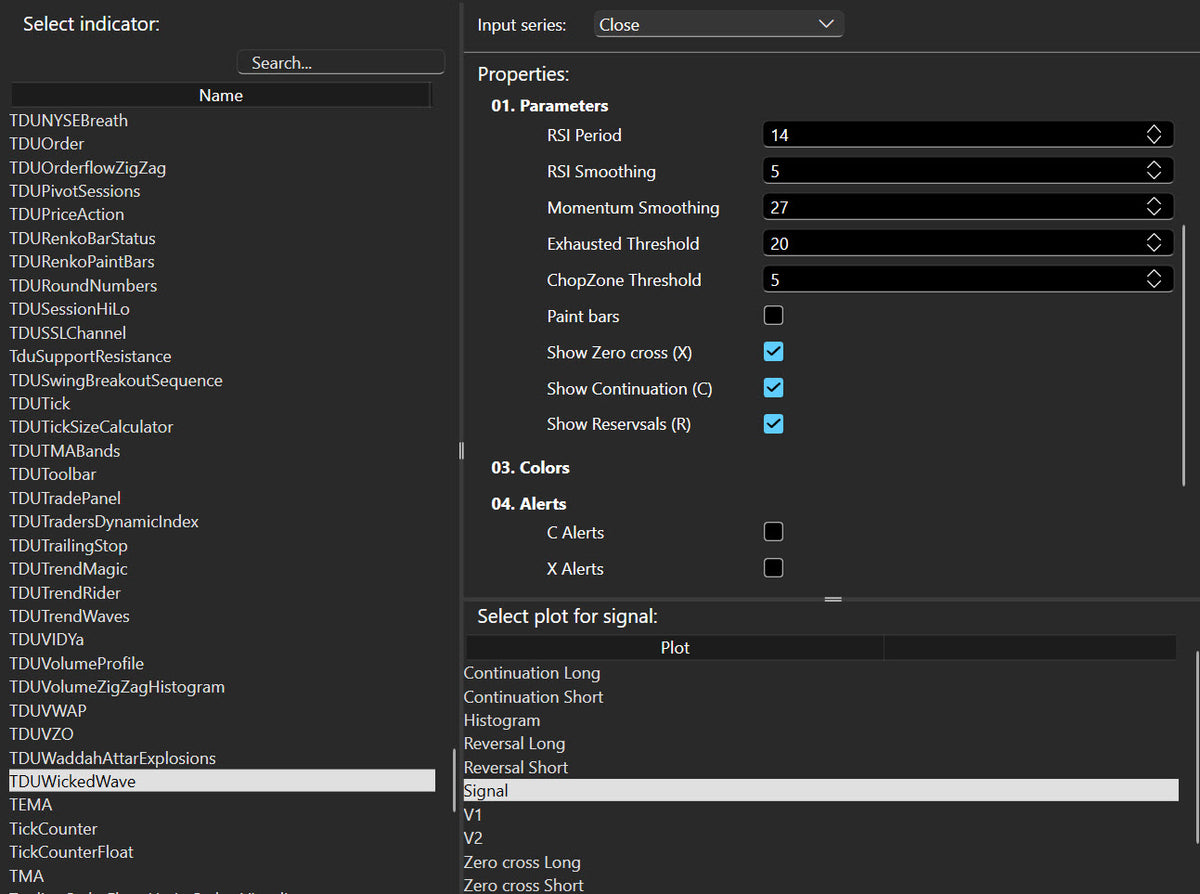Click the indicator Search field

[x=340, y=62]
